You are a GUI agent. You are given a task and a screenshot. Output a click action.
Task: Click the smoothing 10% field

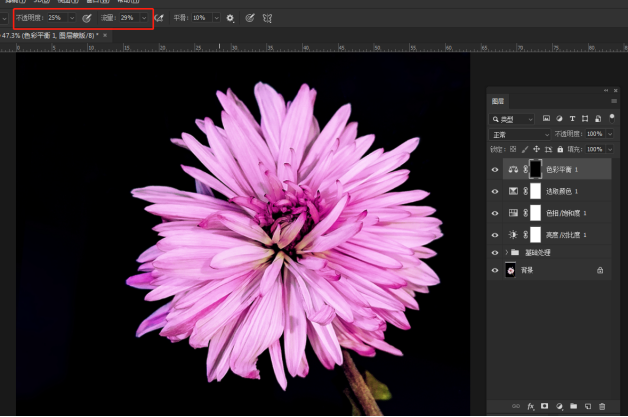(201, 18)
